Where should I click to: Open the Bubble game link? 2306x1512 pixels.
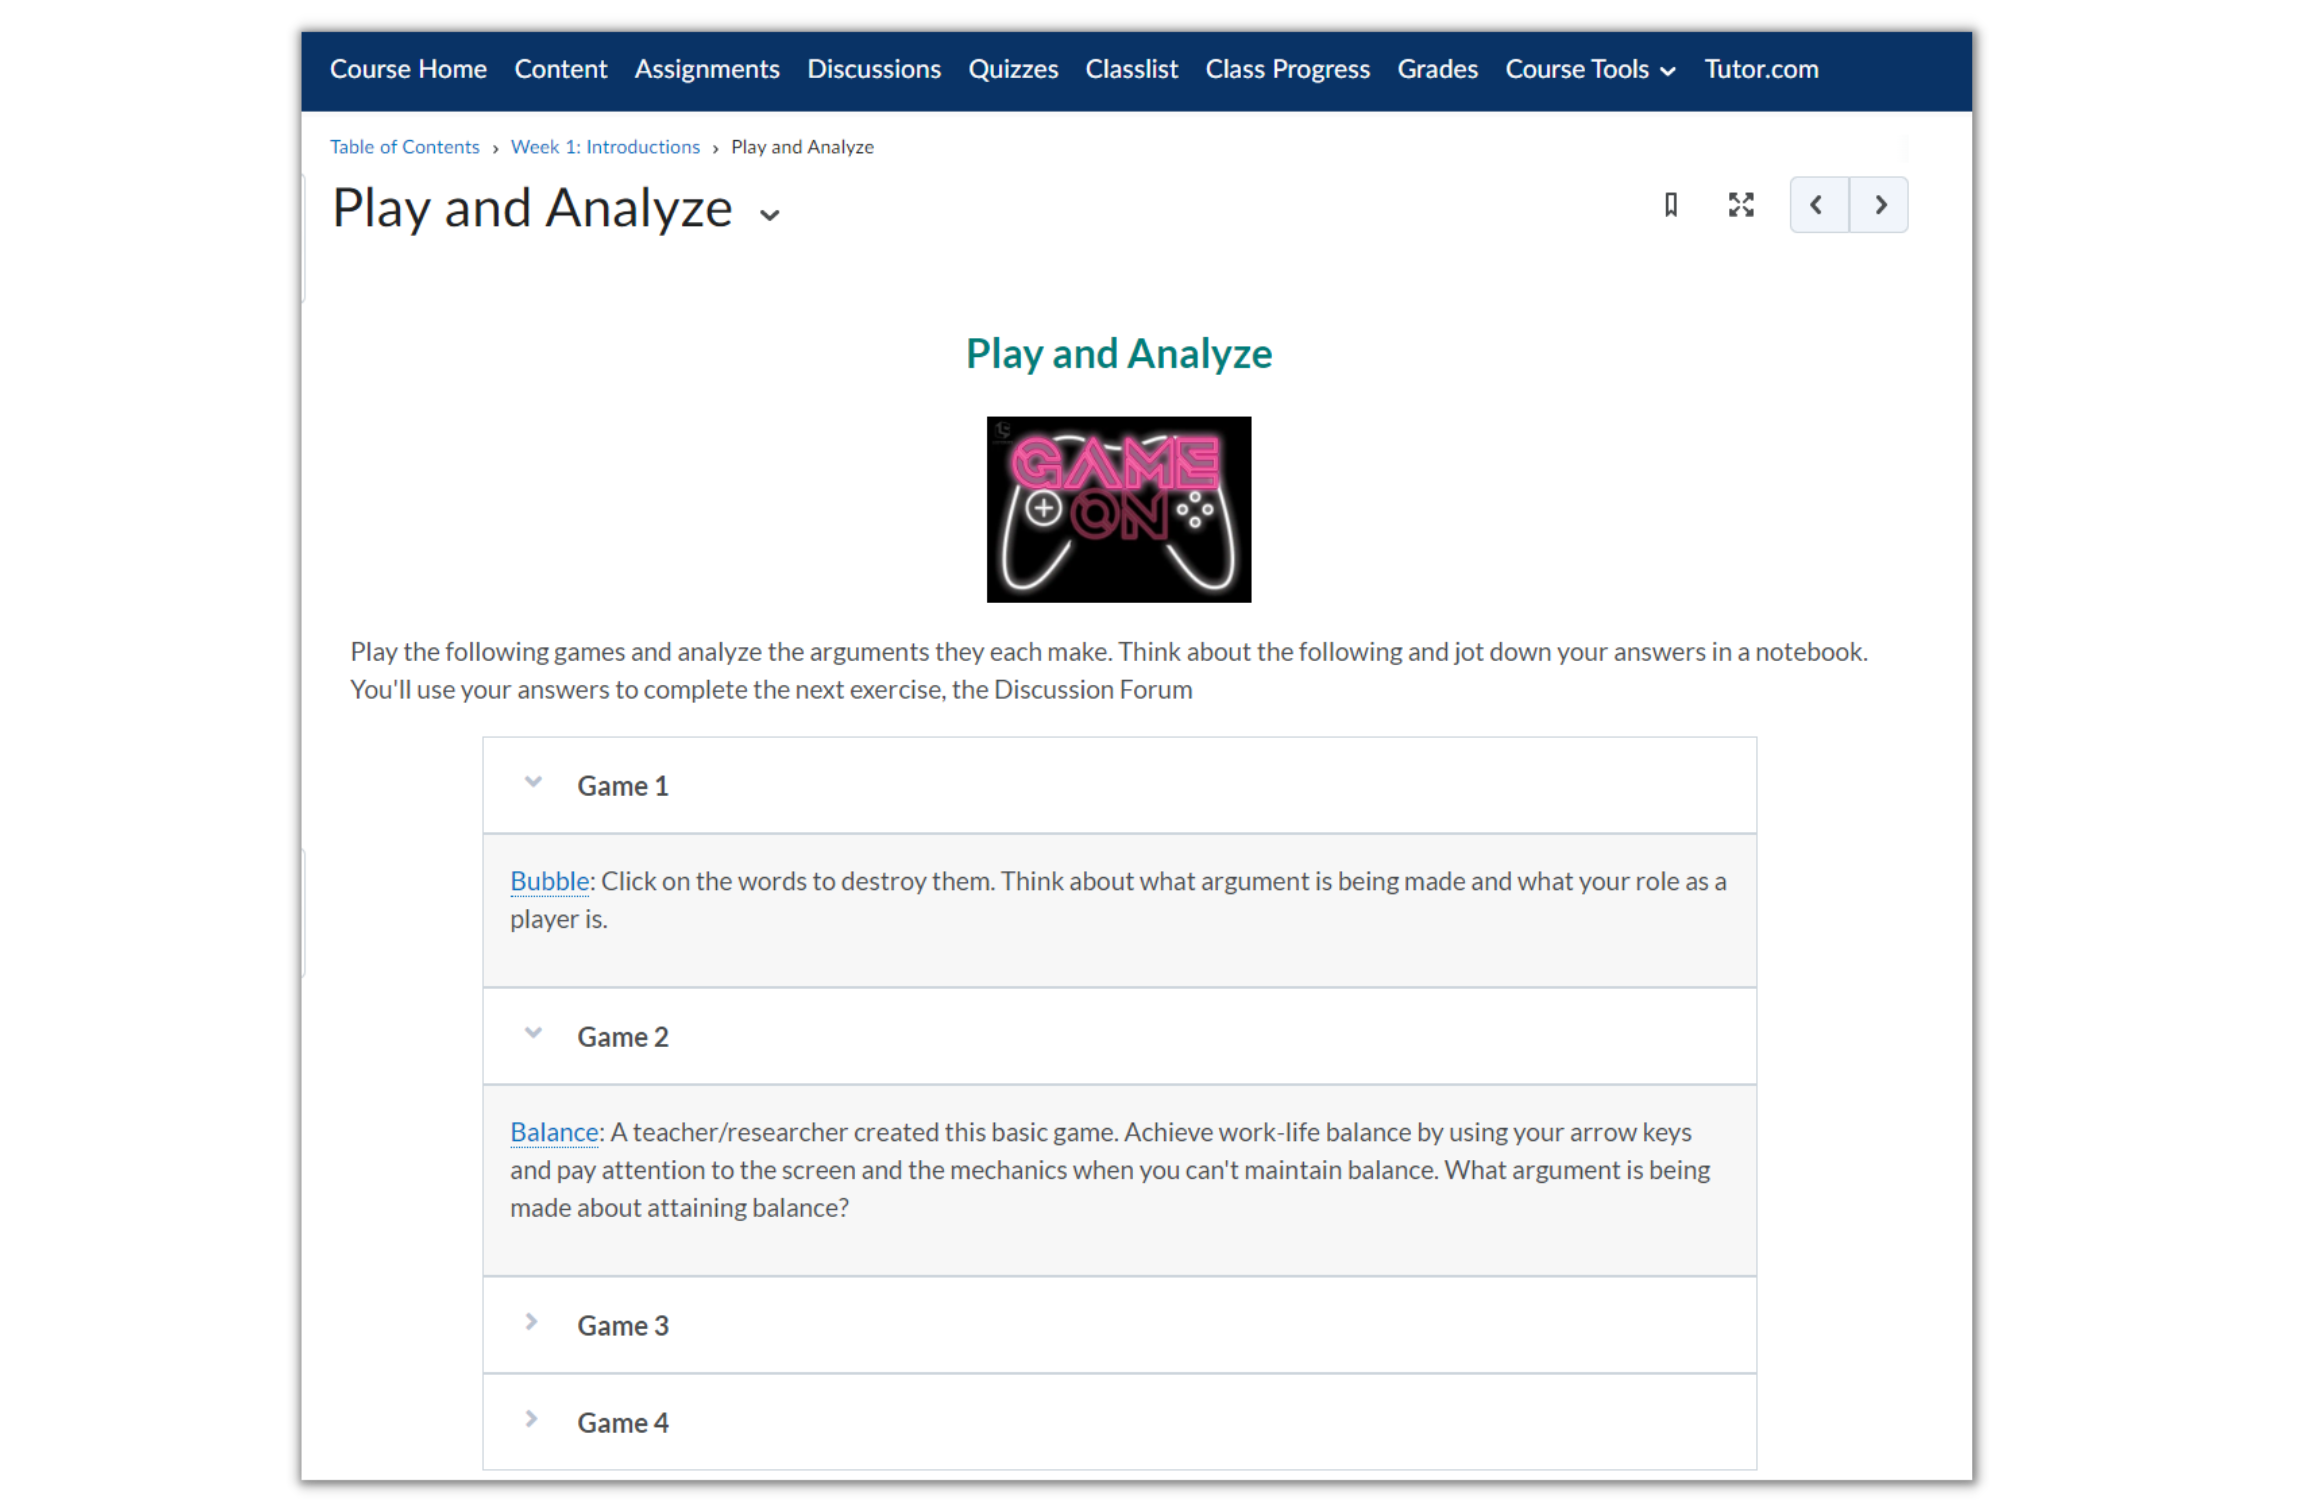point(549,881)
